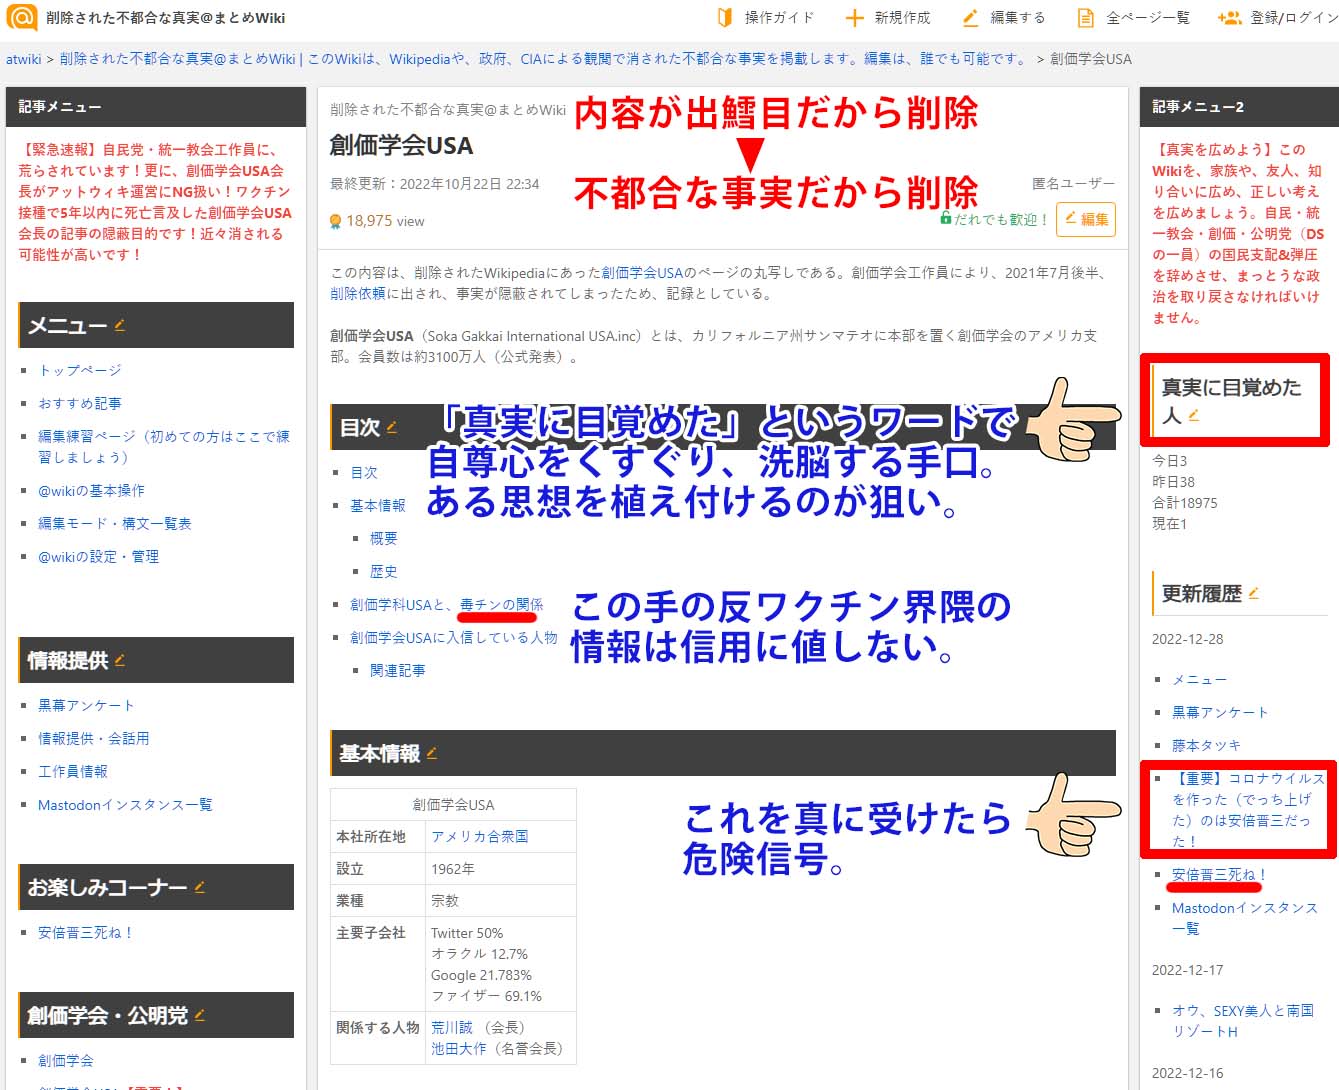The width and height of the screenshot is (1339, 1090).
Task: Click edit pencil next to 目次 heading
Action: click(x=391, y=426)
